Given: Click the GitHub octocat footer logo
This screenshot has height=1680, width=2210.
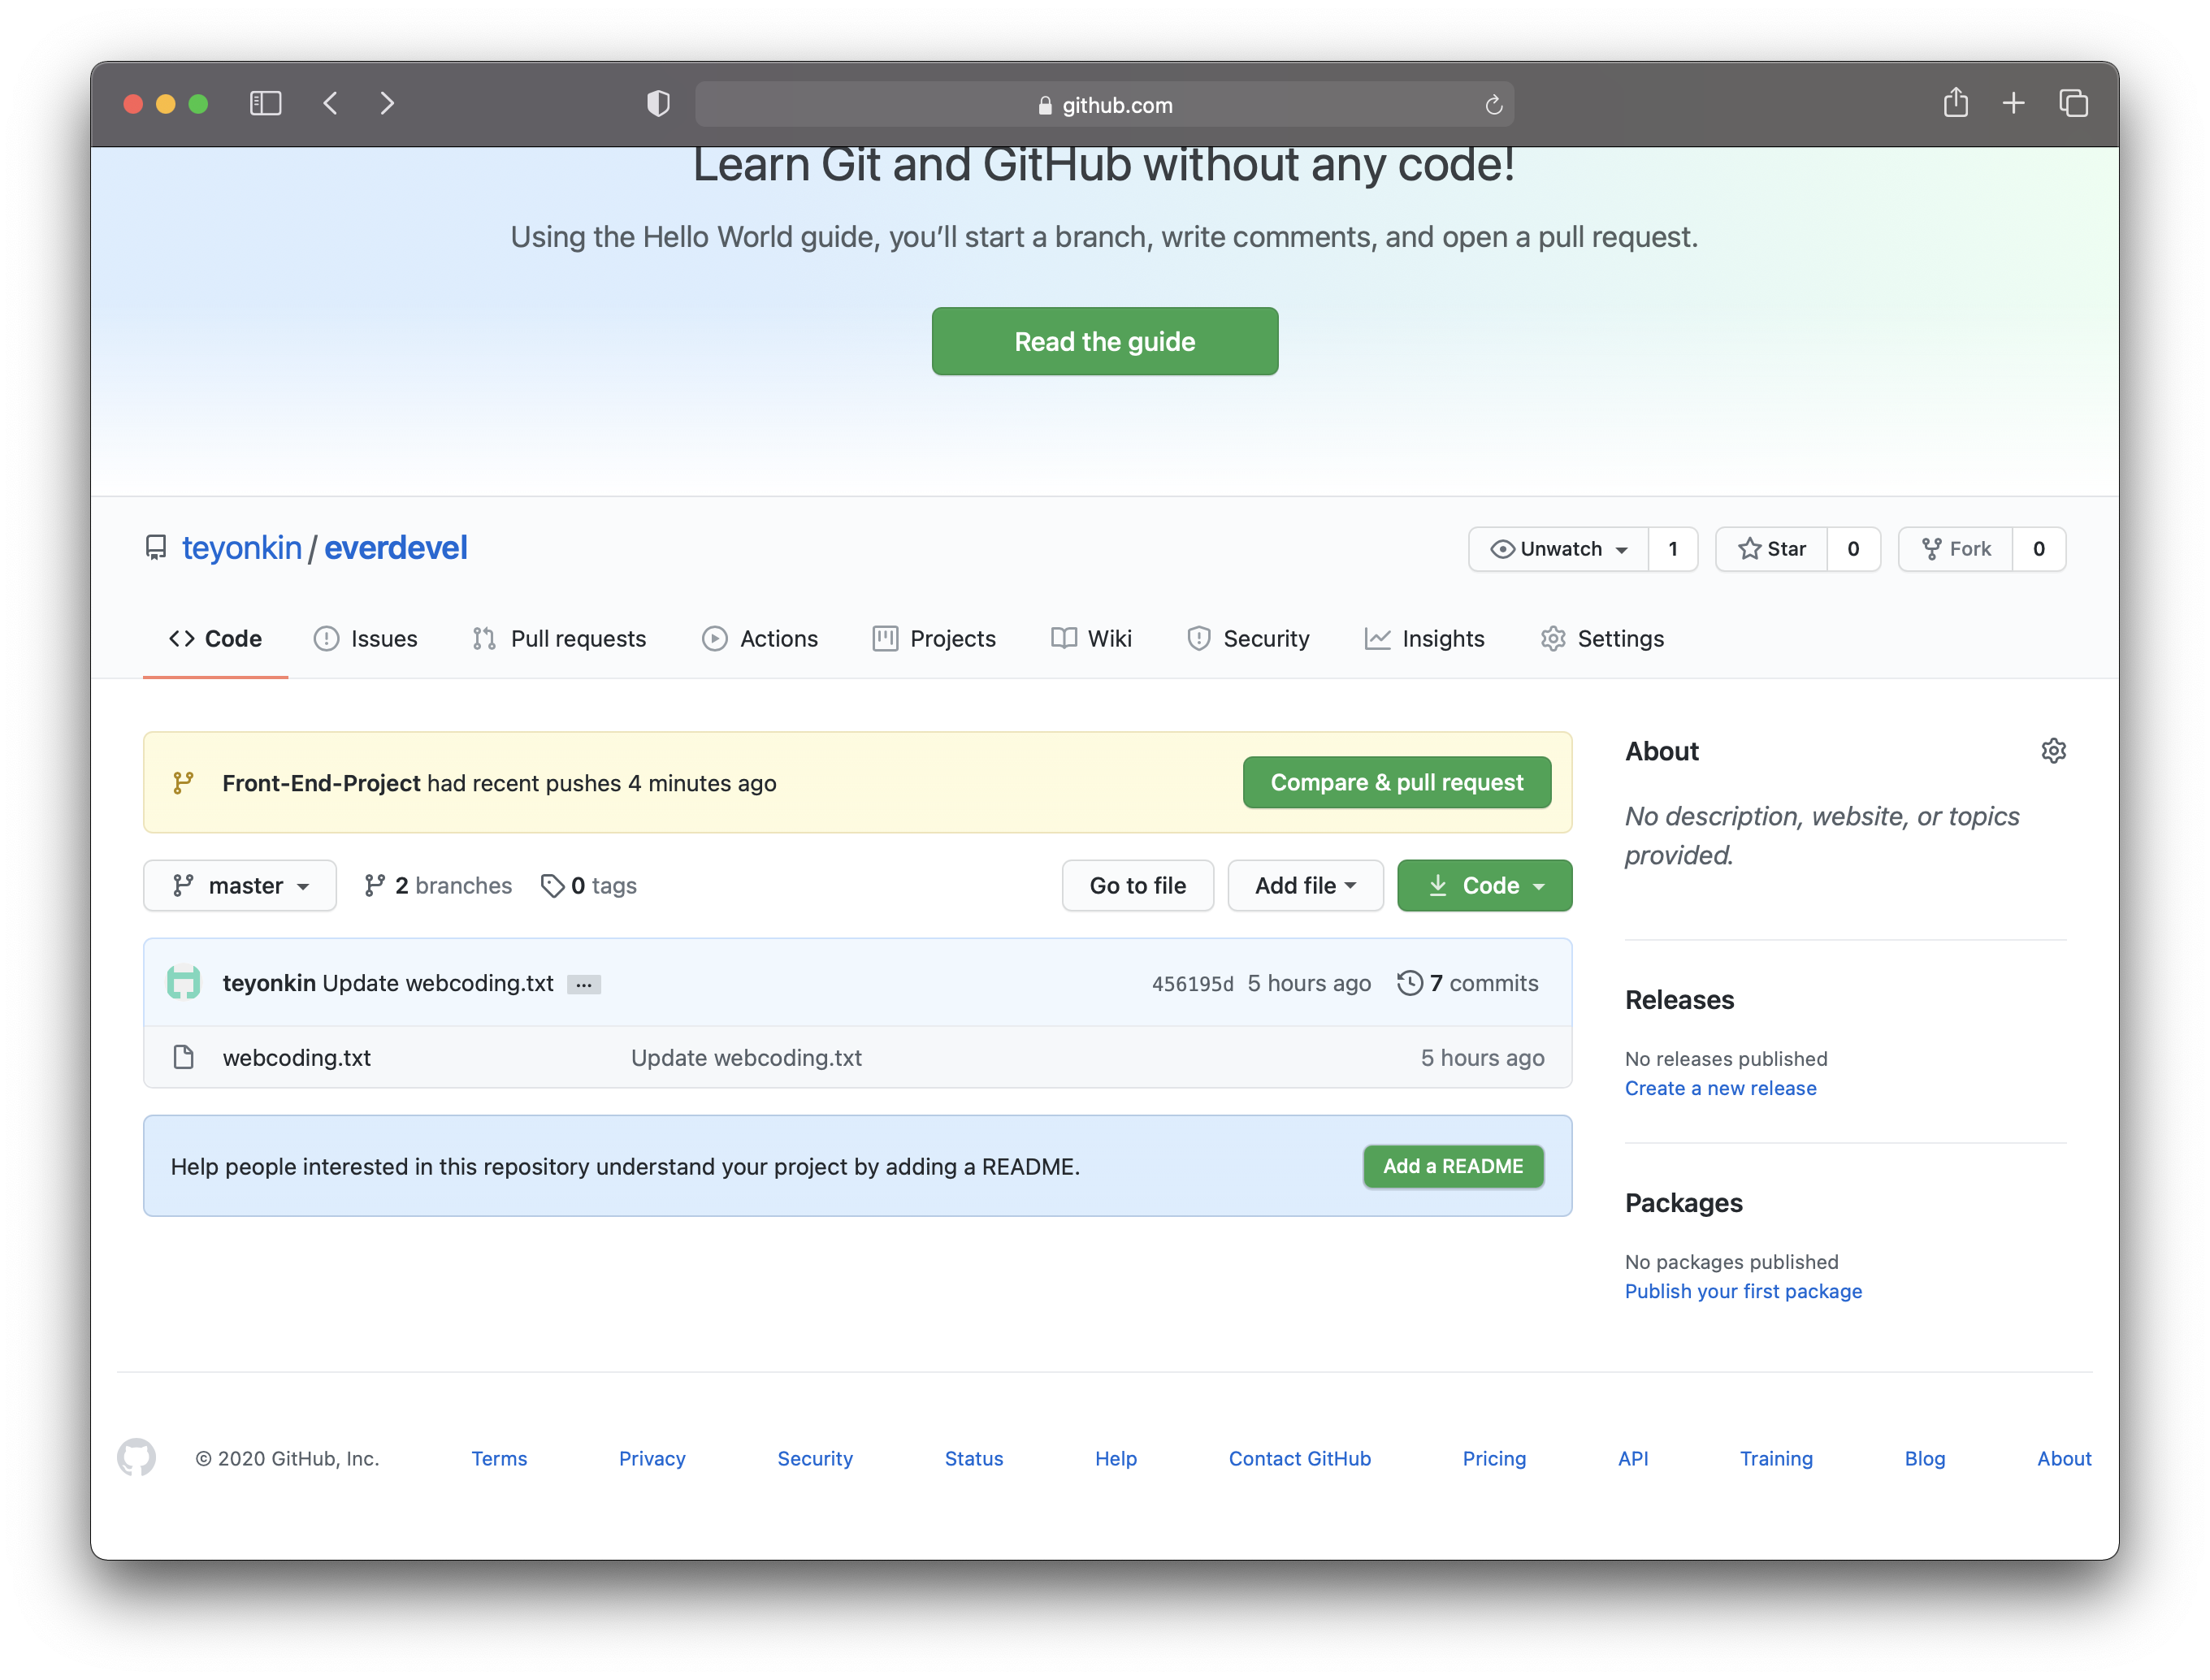Looking at the screenshot, I should 136,1457.
